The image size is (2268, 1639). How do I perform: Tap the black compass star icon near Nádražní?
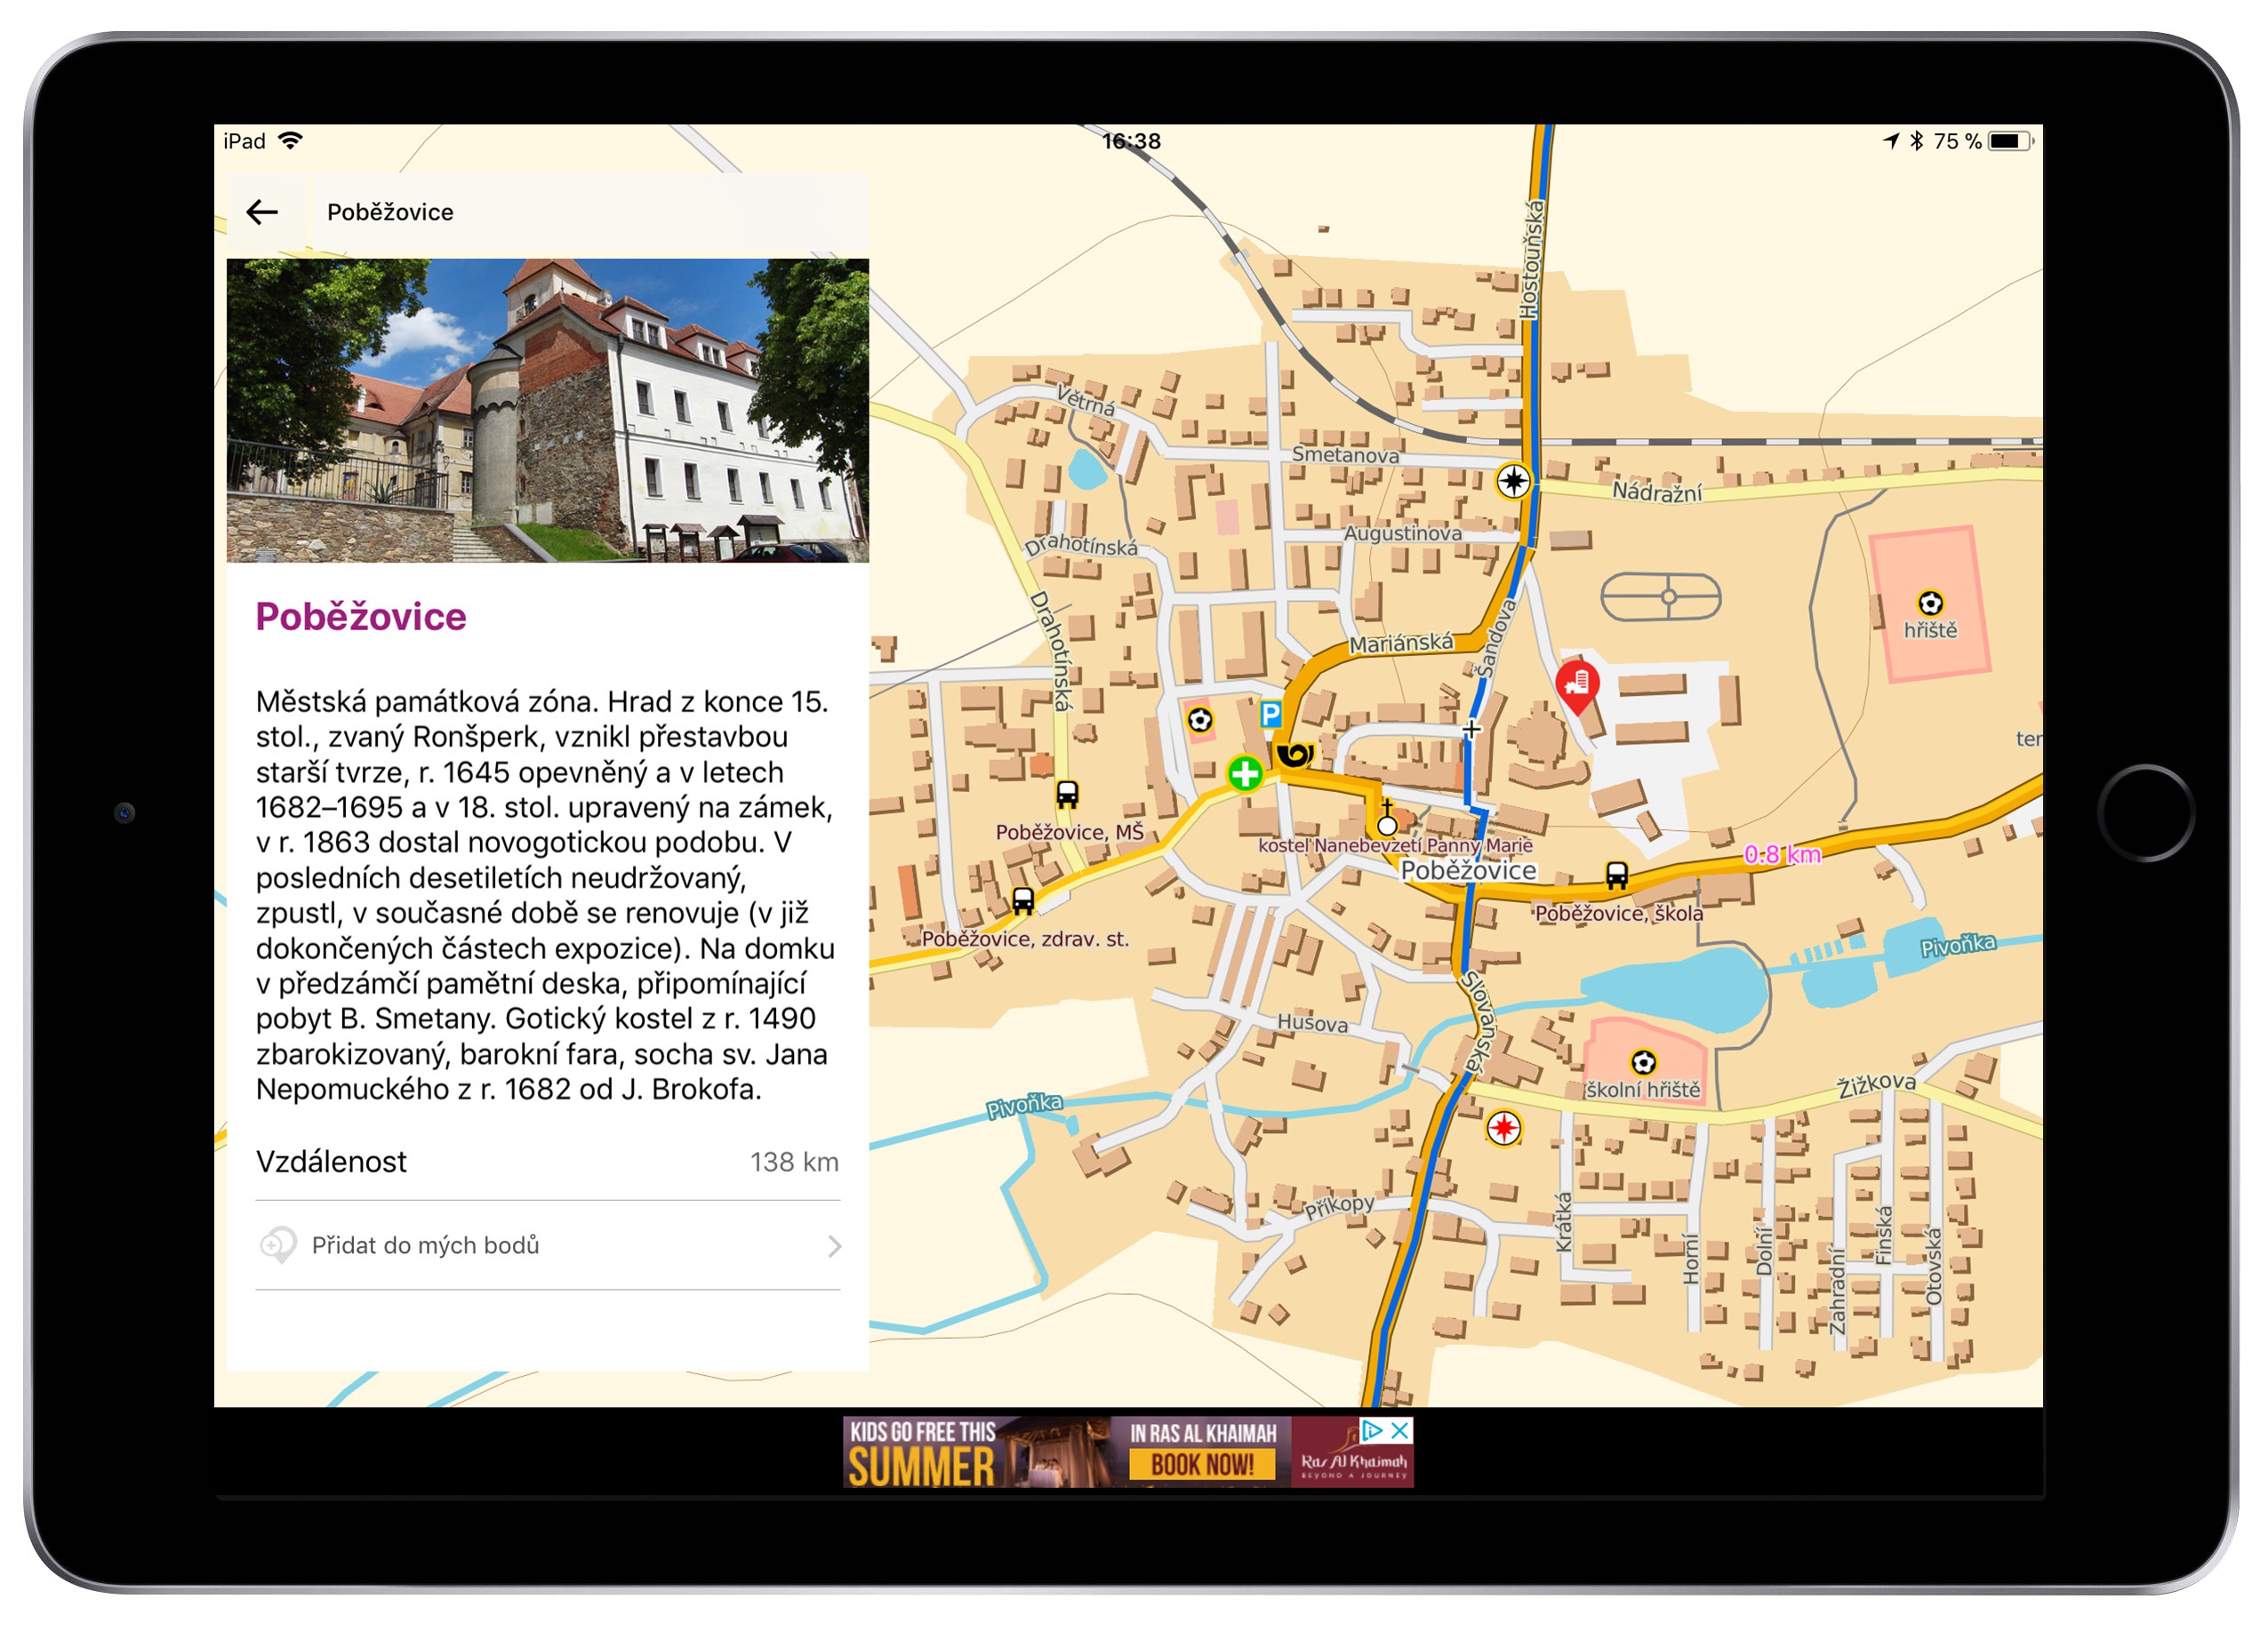click(x=1513, y=481)
